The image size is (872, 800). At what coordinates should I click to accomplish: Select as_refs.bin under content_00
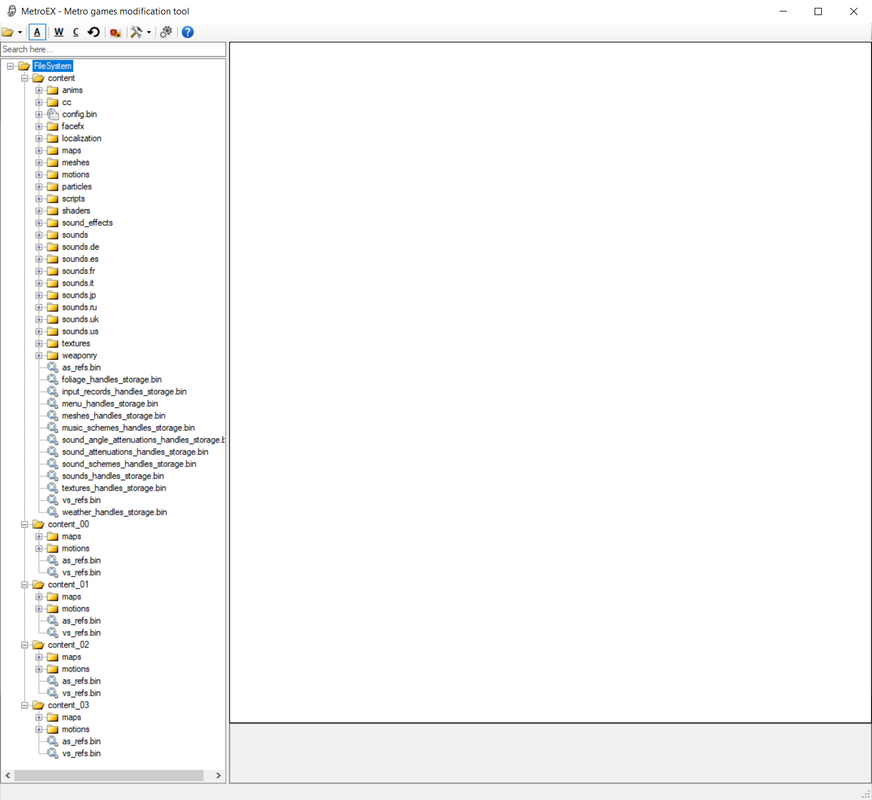81,560
